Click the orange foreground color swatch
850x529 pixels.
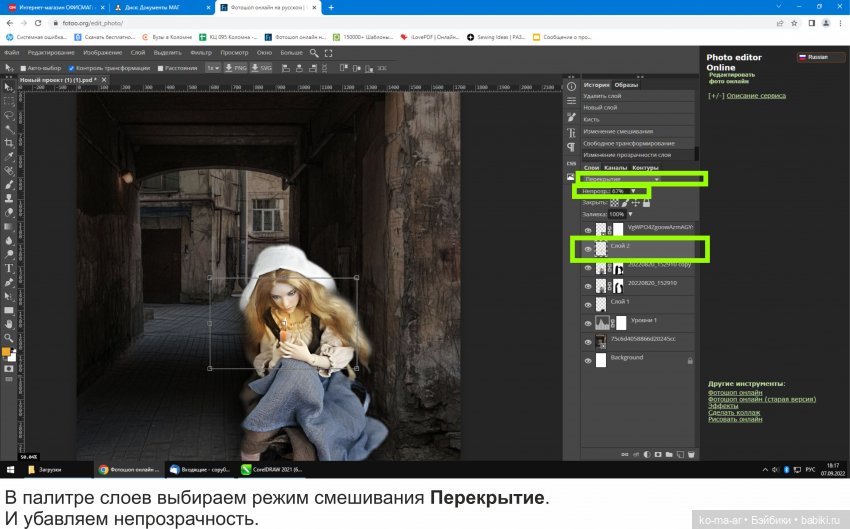[x=6, y=352]
